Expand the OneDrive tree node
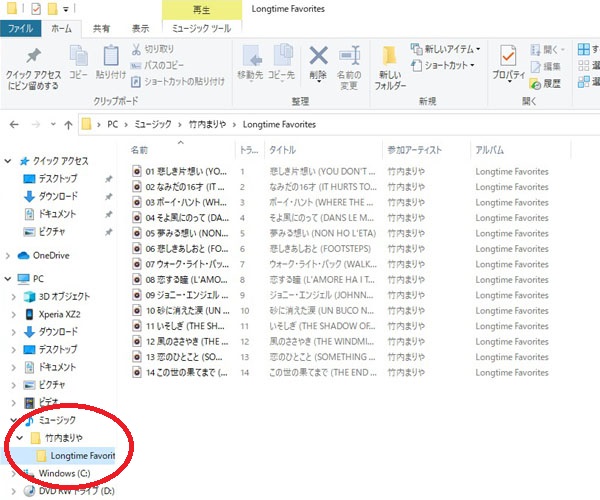 pos(9,255)
